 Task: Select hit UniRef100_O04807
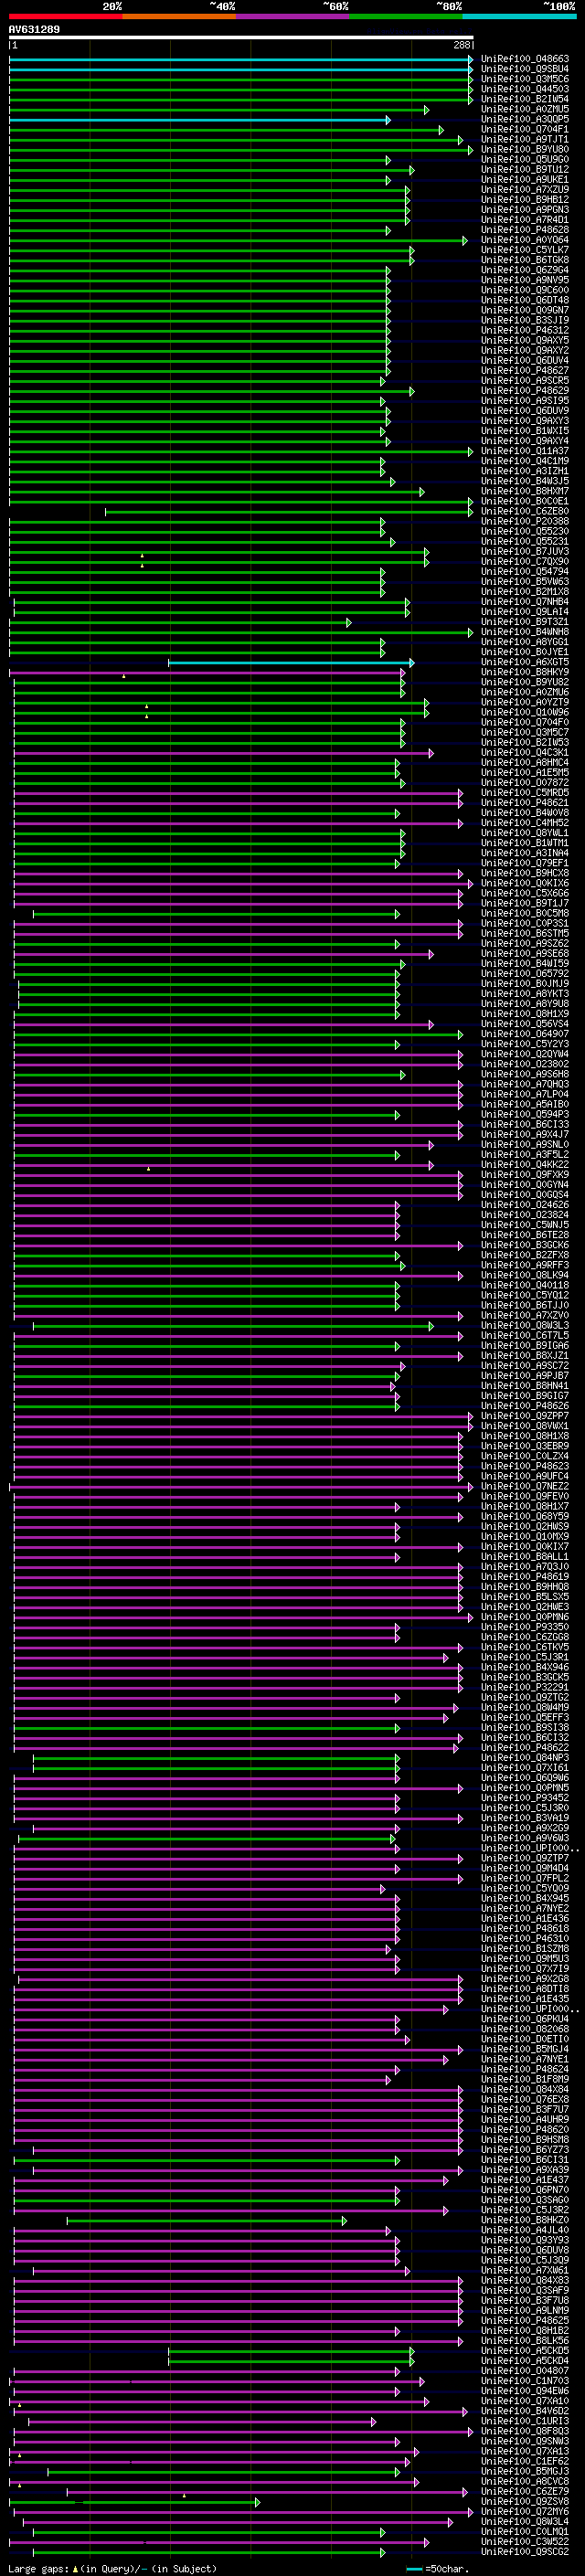[x=524, y=2371]
